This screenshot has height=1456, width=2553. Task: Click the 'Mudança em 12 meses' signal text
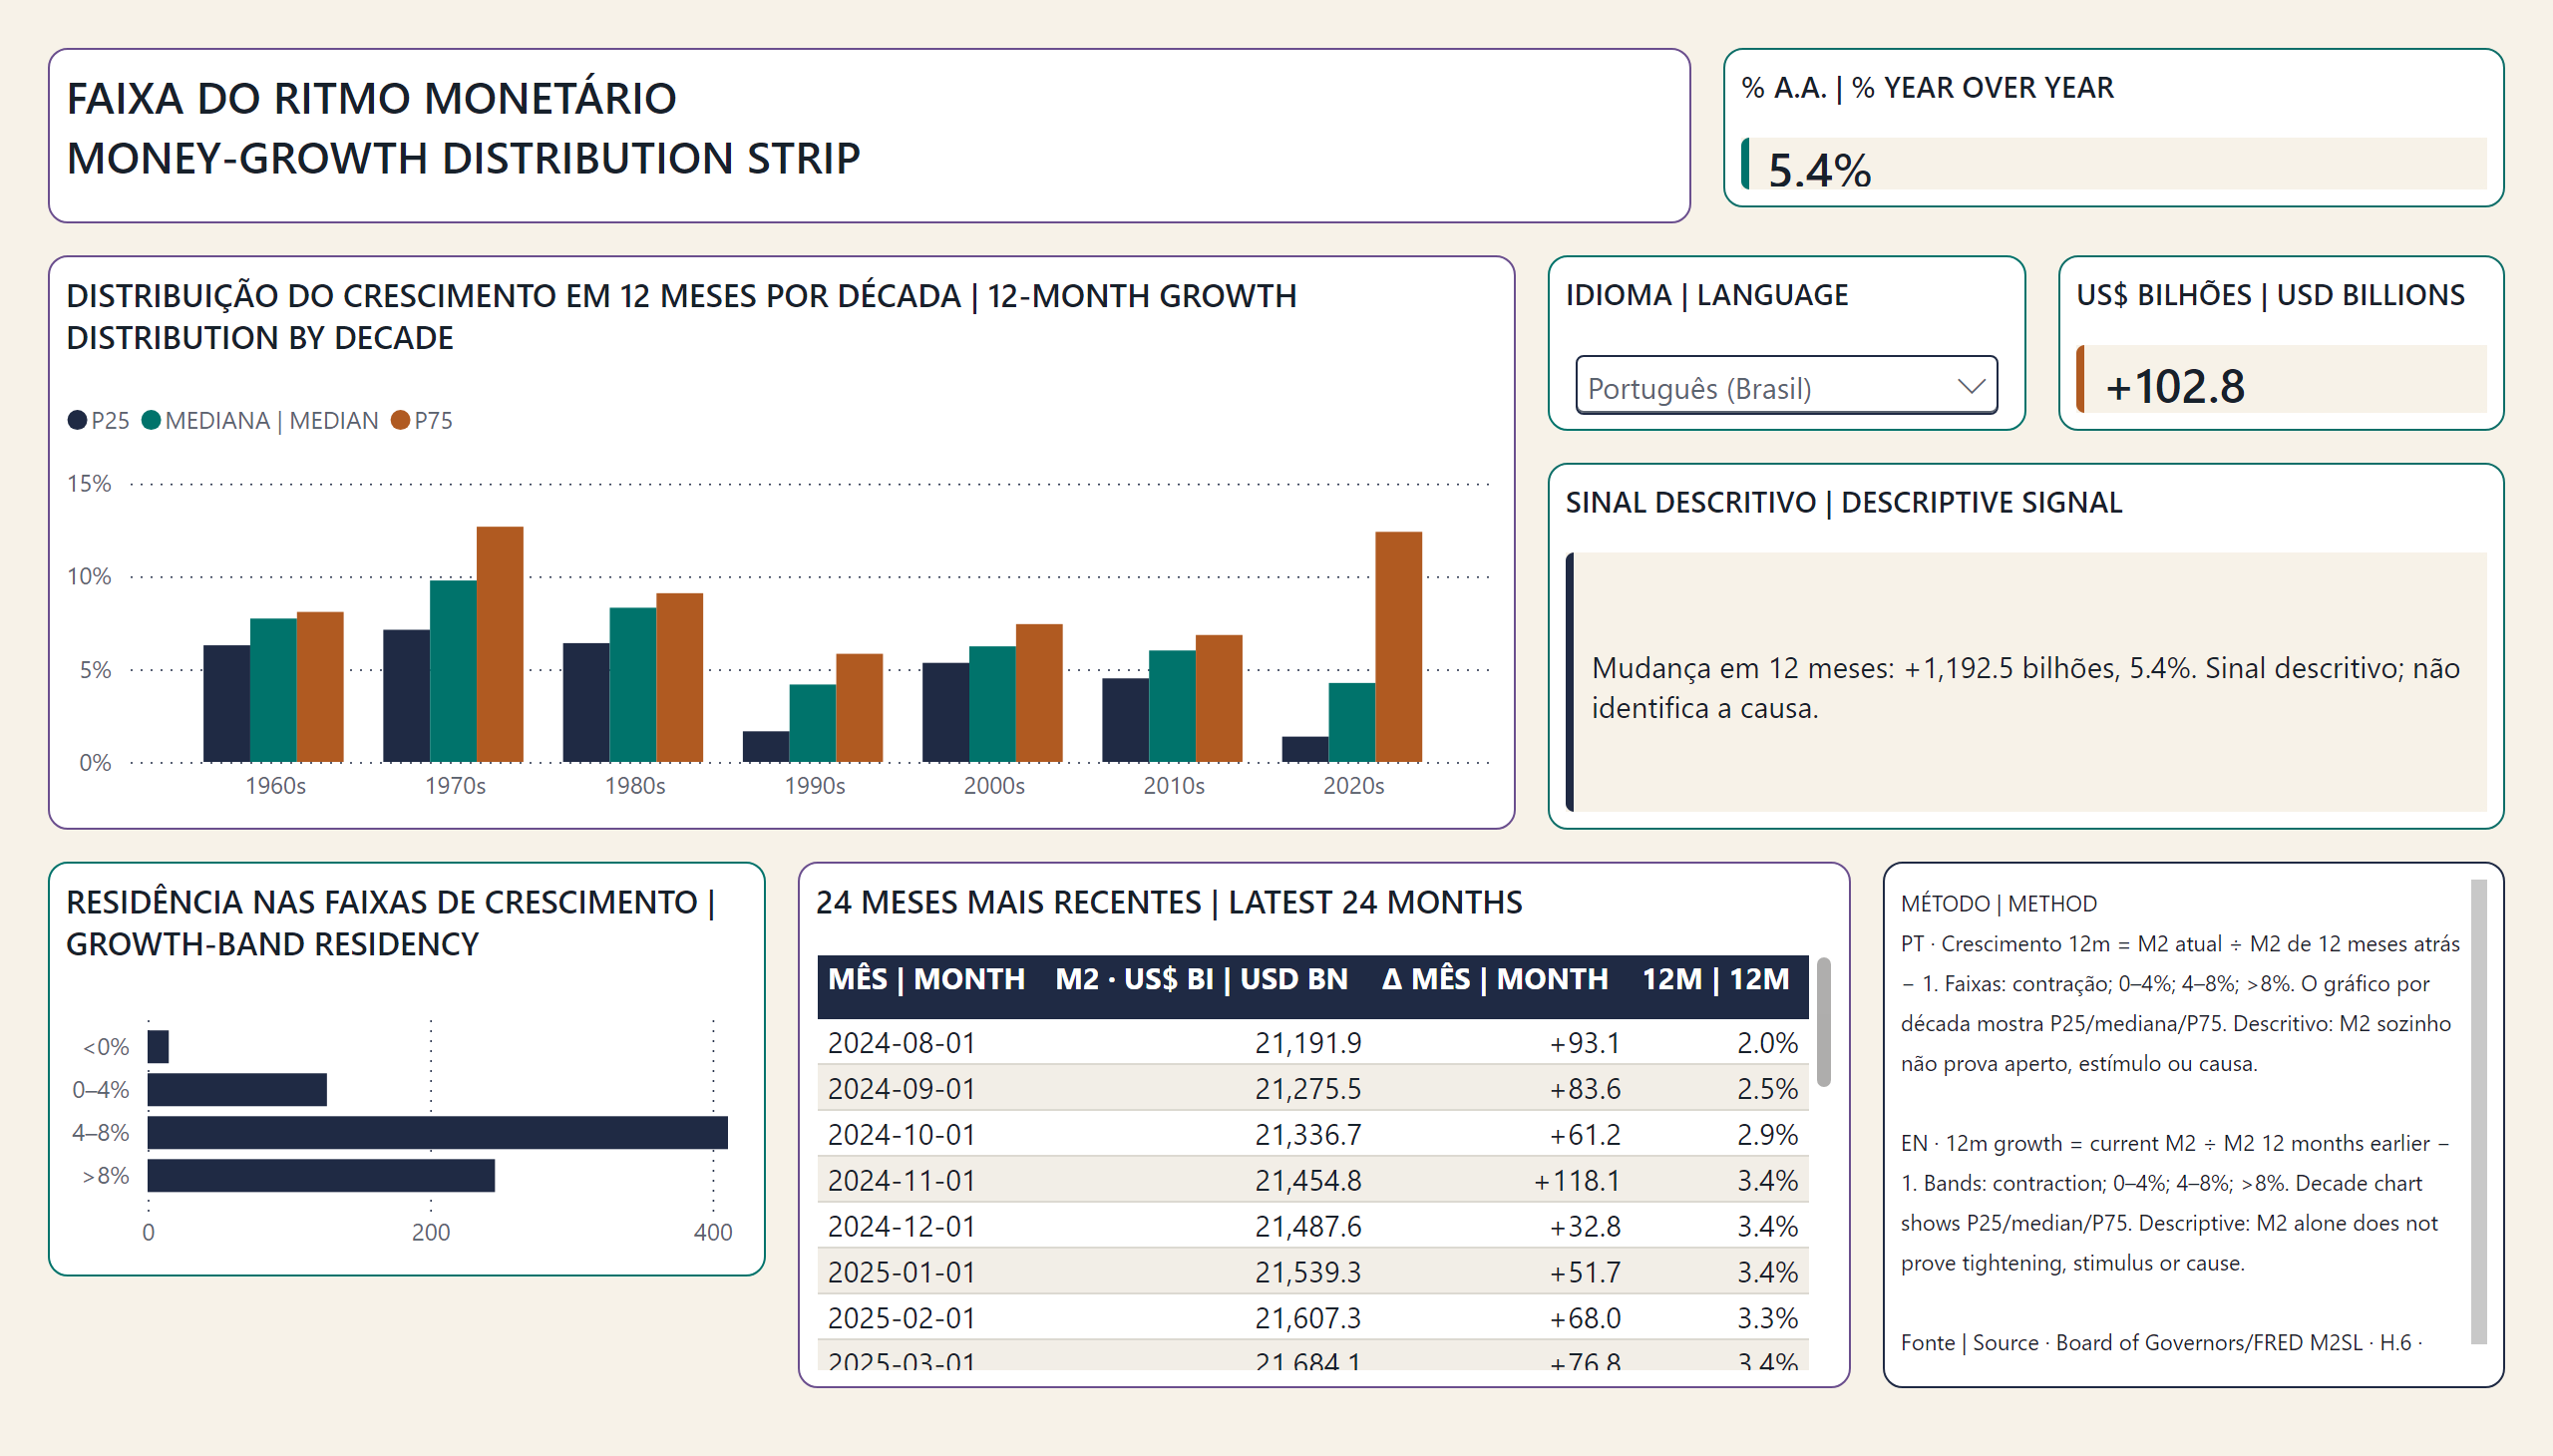pos(2025,688)
